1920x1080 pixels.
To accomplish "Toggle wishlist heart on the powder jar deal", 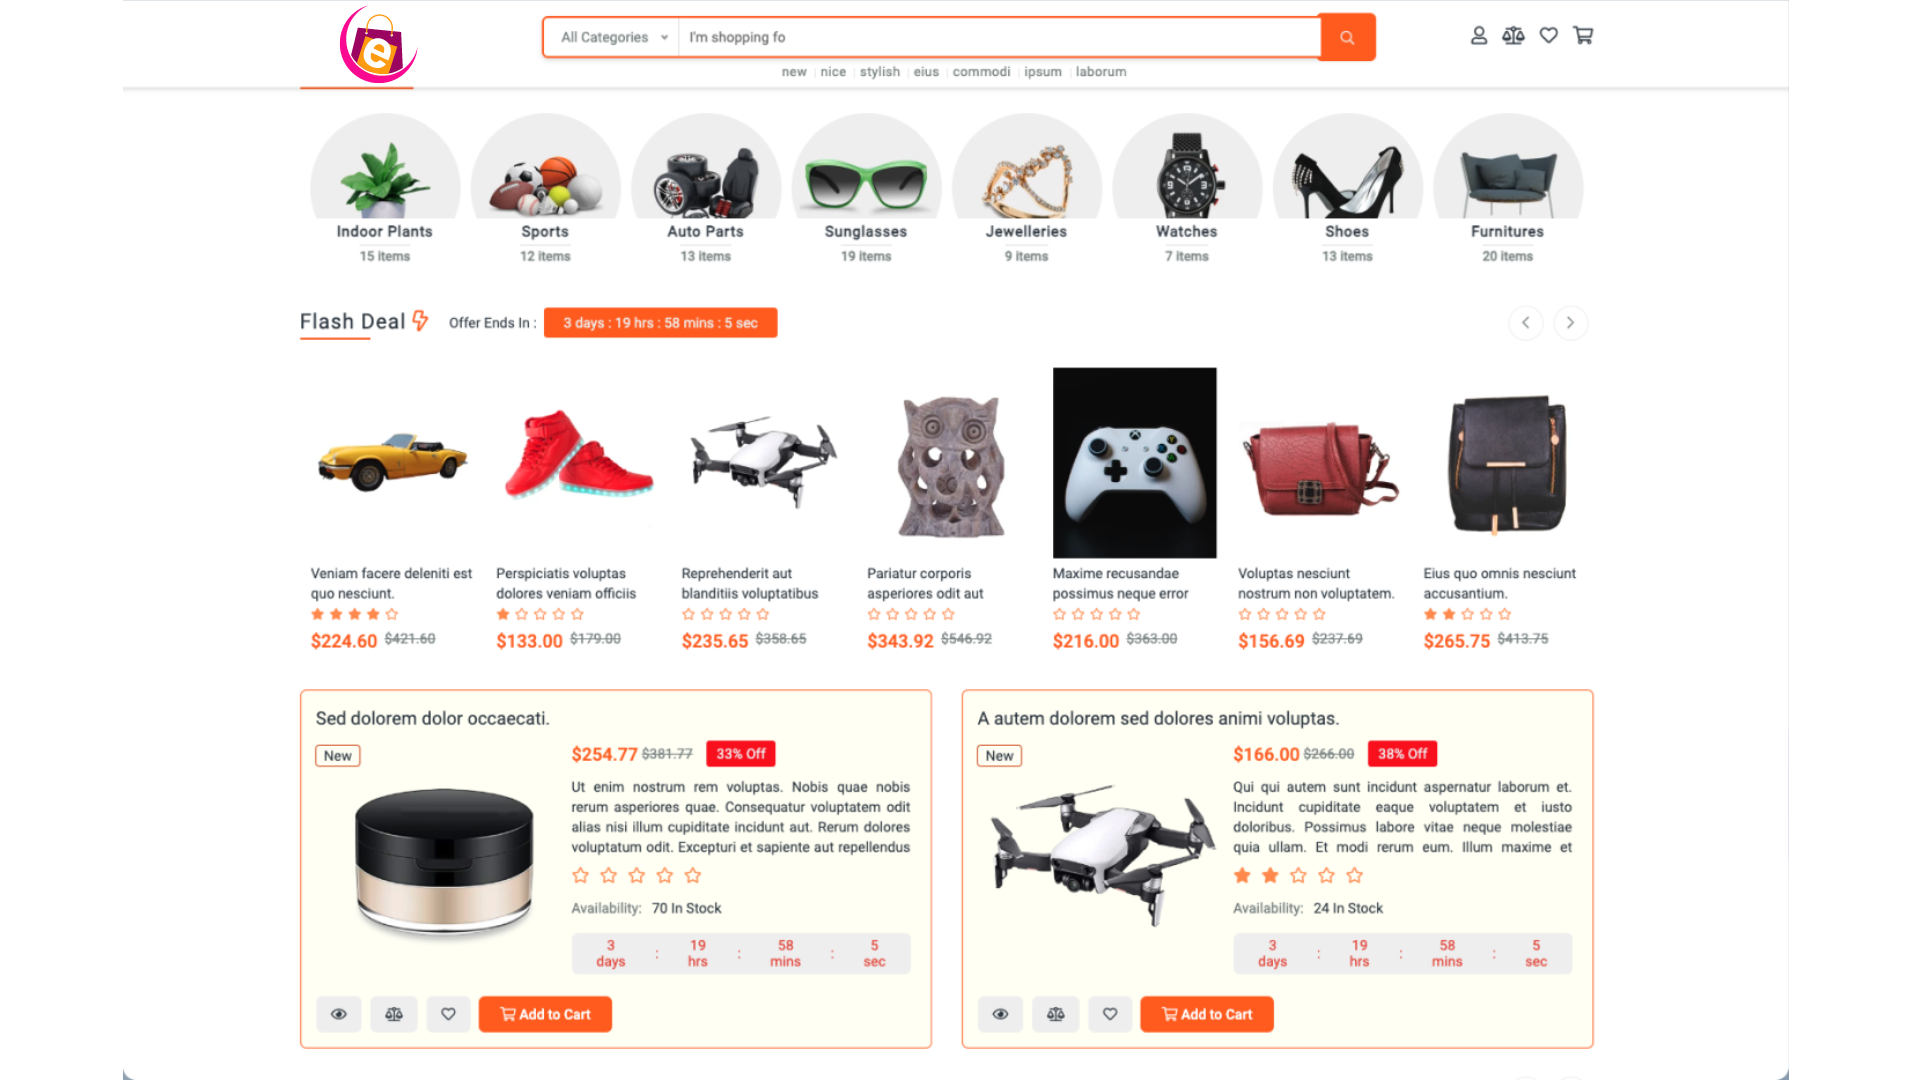I will click(448, 1014).
